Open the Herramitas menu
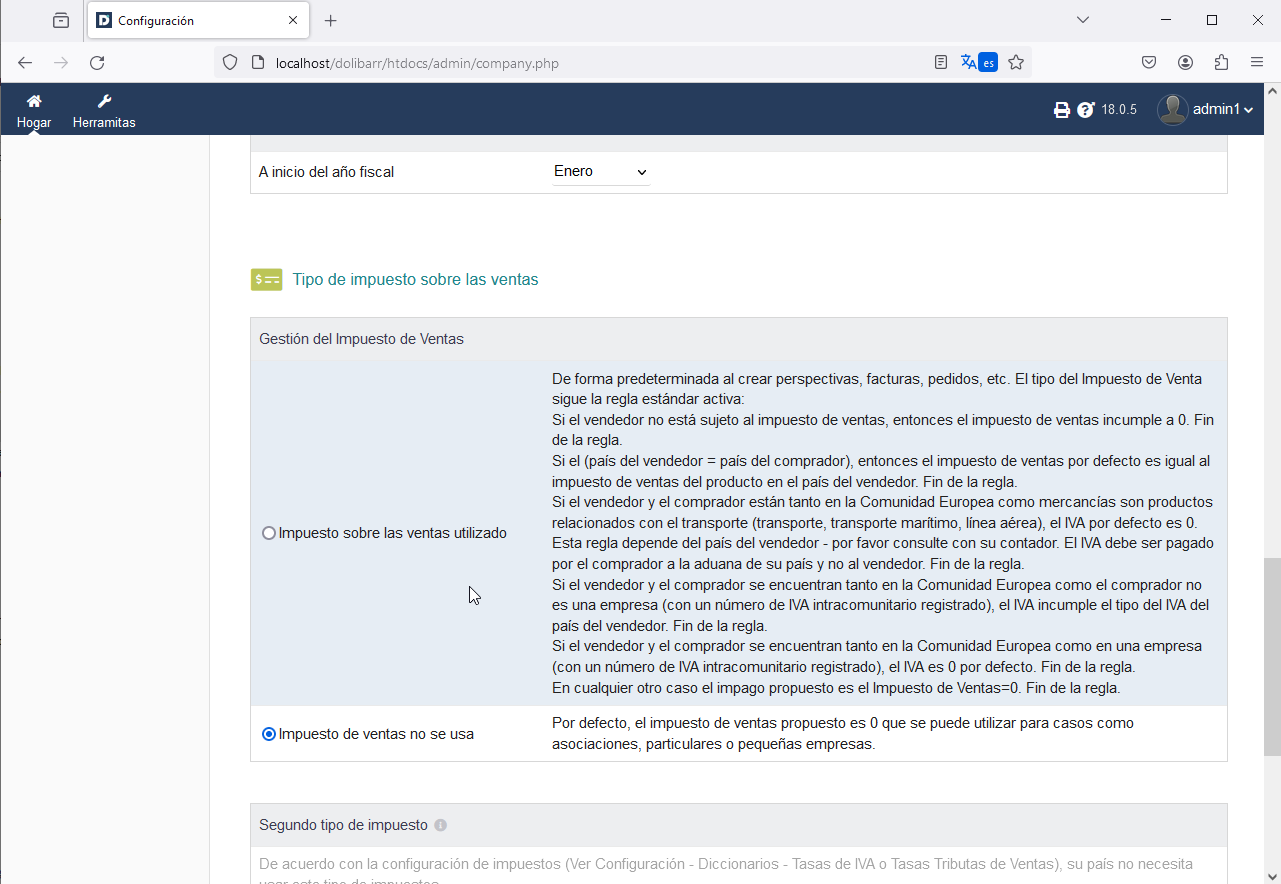The image size is (1281, 884). pyautogui.click(x=104, y=110)
